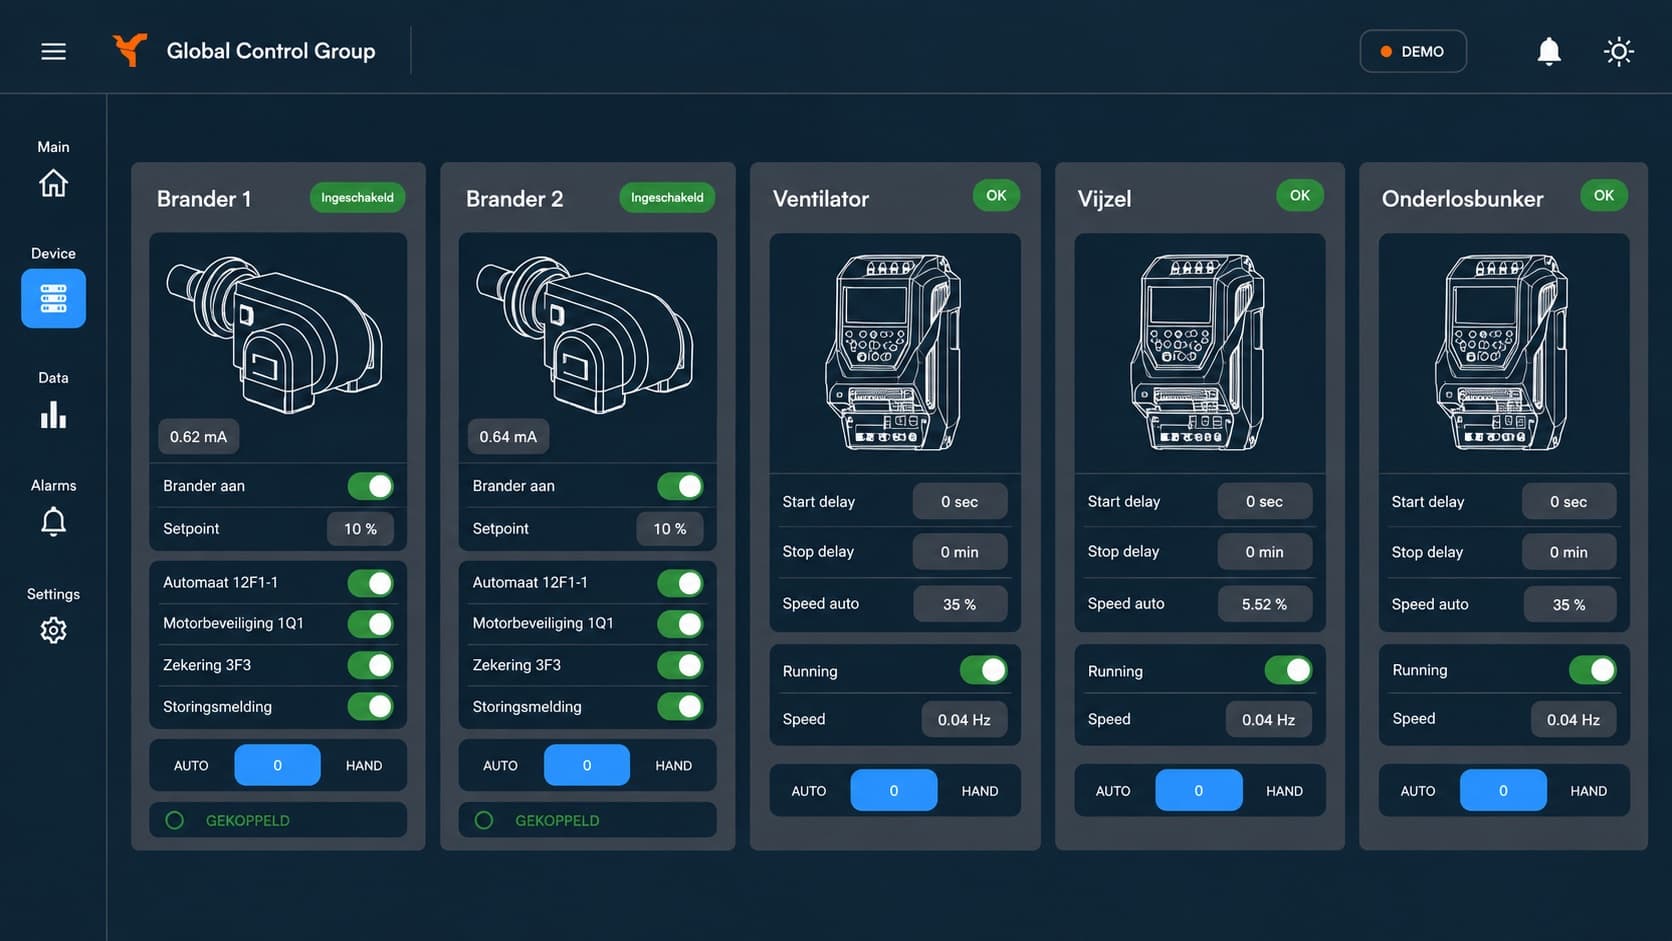Click Brander 2 burner image
This screenshot has height=941, width=1672.
click(584, 334)
